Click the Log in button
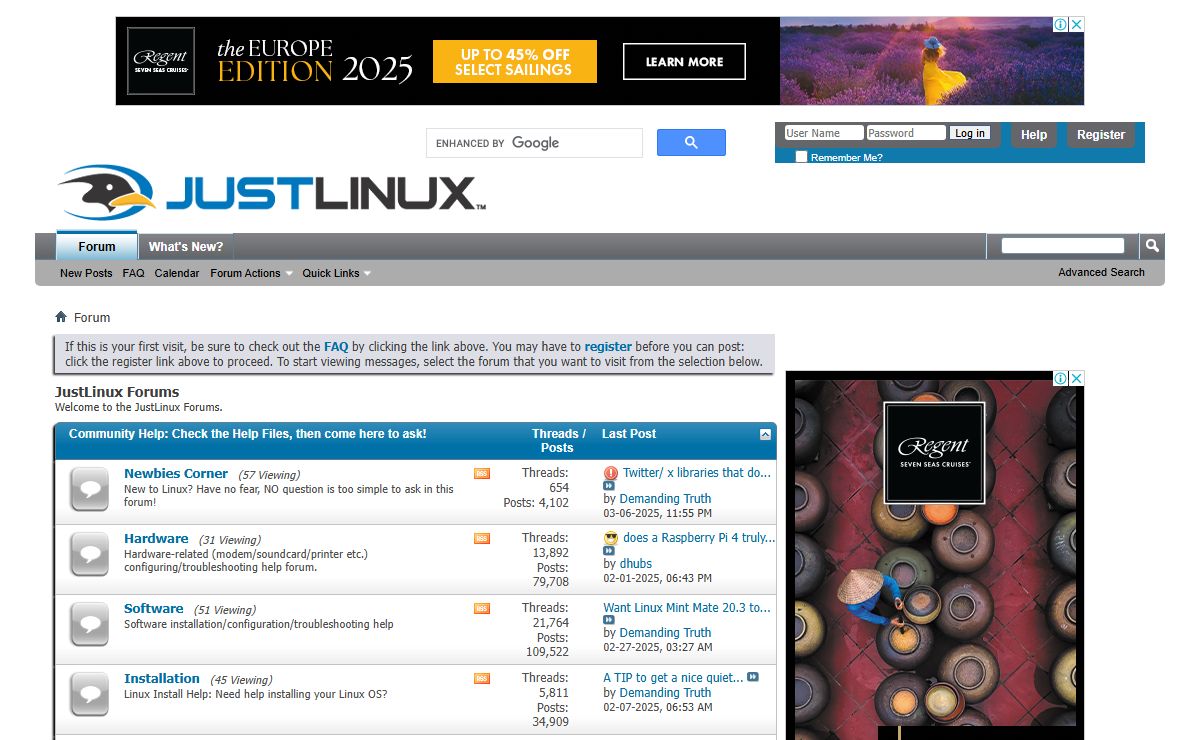This screenshot has height=740, width=1200. click(969, 133)
